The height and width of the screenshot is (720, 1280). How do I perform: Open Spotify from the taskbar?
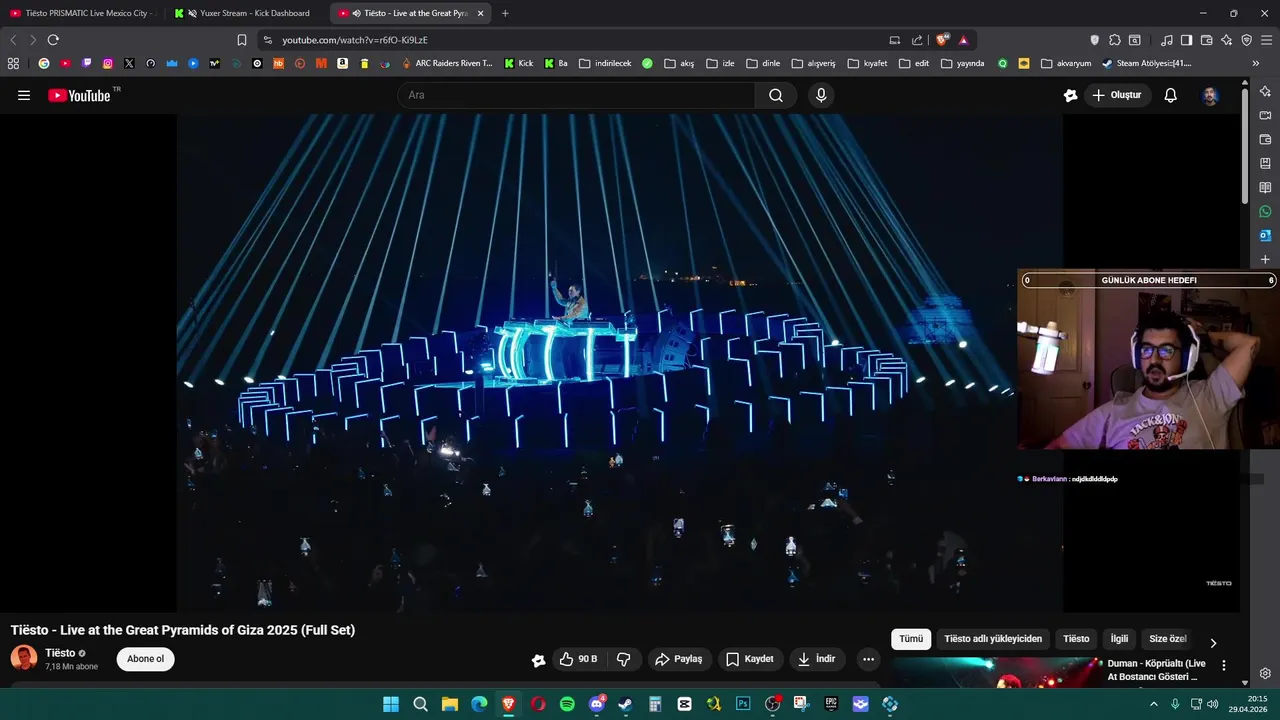(x=567, y=704)
